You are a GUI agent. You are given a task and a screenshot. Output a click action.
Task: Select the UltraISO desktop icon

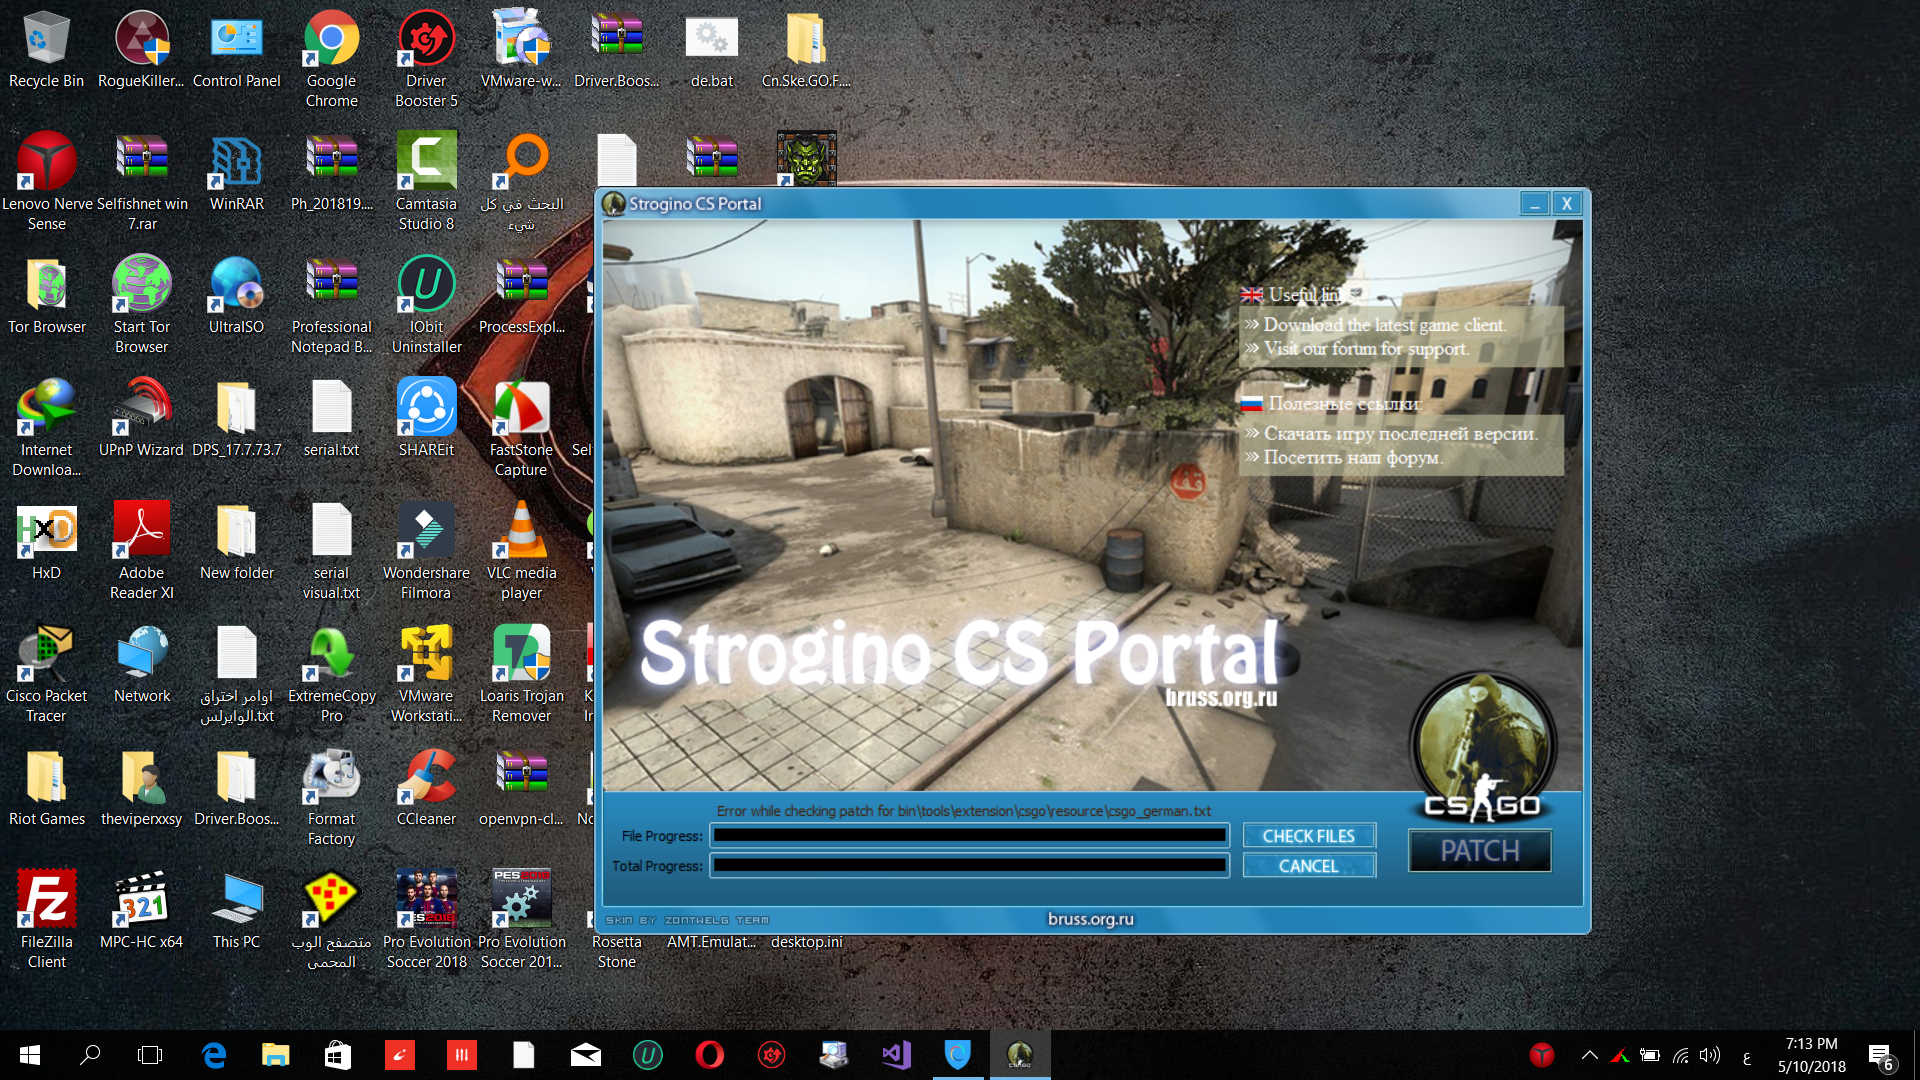click(x=236, y=296)
